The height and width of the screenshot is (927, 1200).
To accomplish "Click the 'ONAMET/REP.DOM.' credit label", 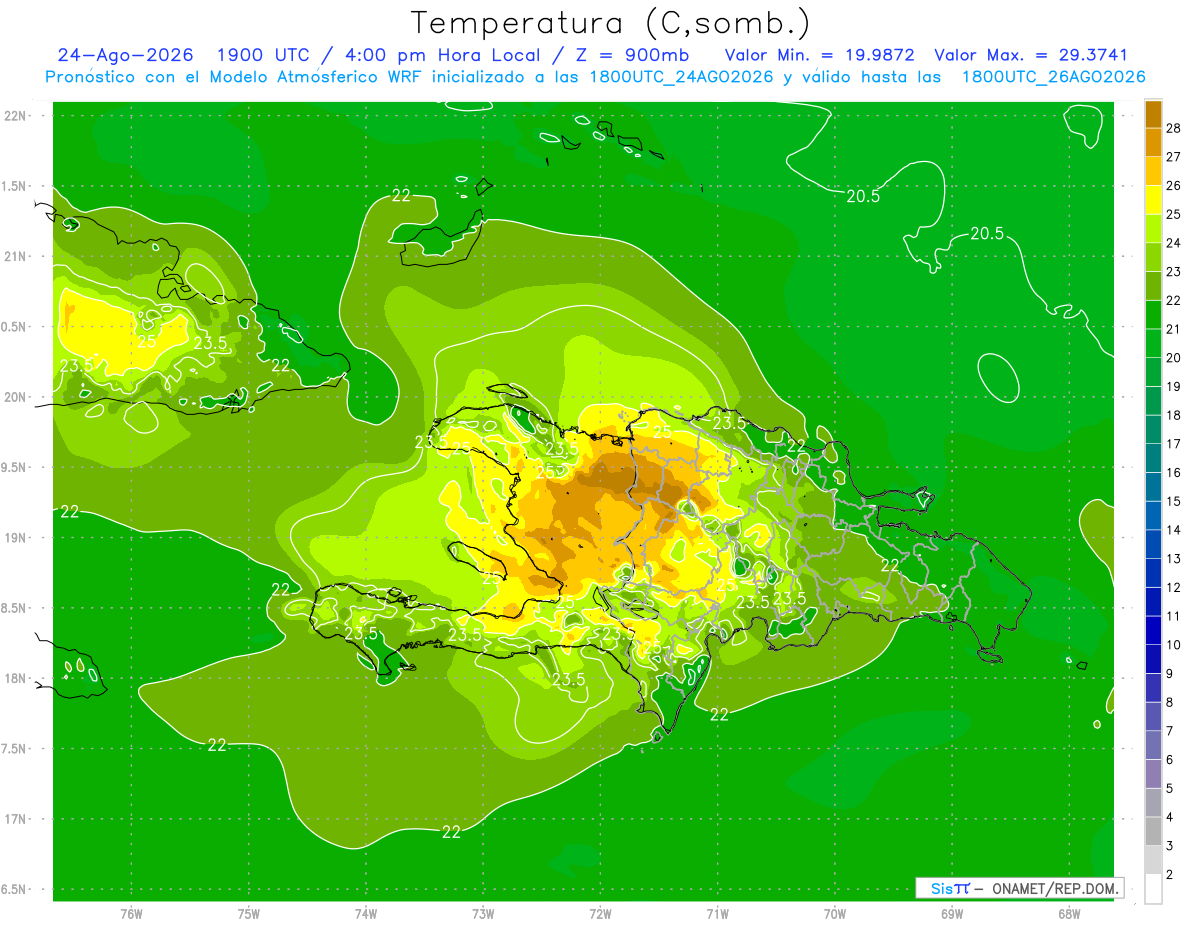I will [1053, 888].
